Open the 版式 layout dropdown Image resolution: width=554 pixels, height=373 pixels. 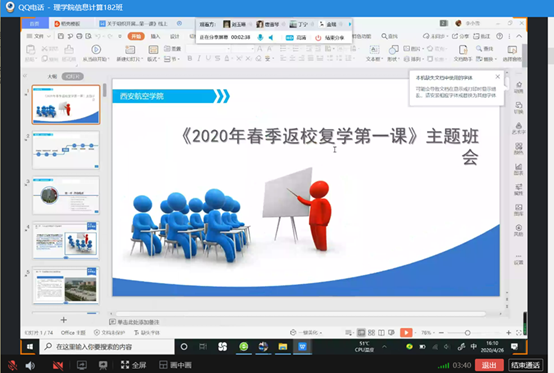pos(153,59)
